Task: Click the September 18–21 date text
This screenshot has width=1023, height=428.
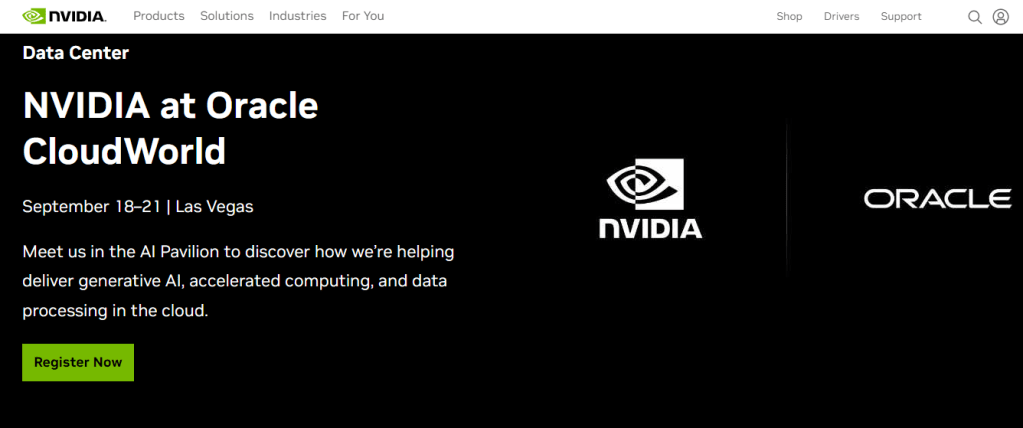Action: tap(93, 207)
